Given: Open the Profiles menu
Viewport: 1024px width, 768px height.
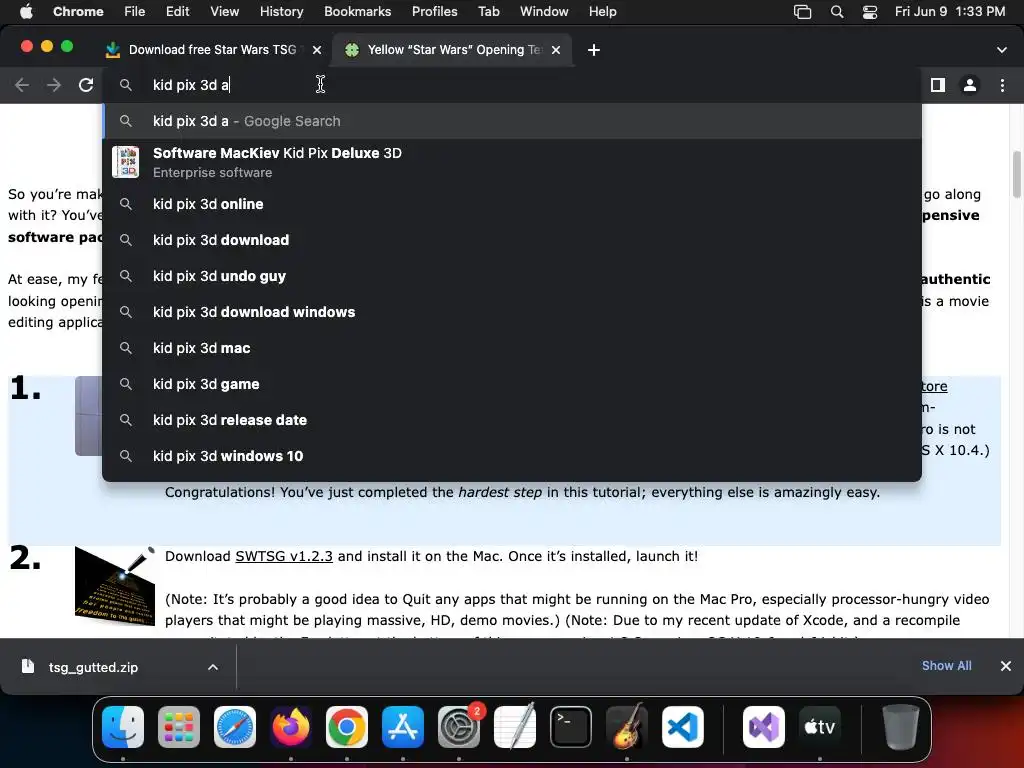Looking at the screenshot, I should click(x=434, y=11).
